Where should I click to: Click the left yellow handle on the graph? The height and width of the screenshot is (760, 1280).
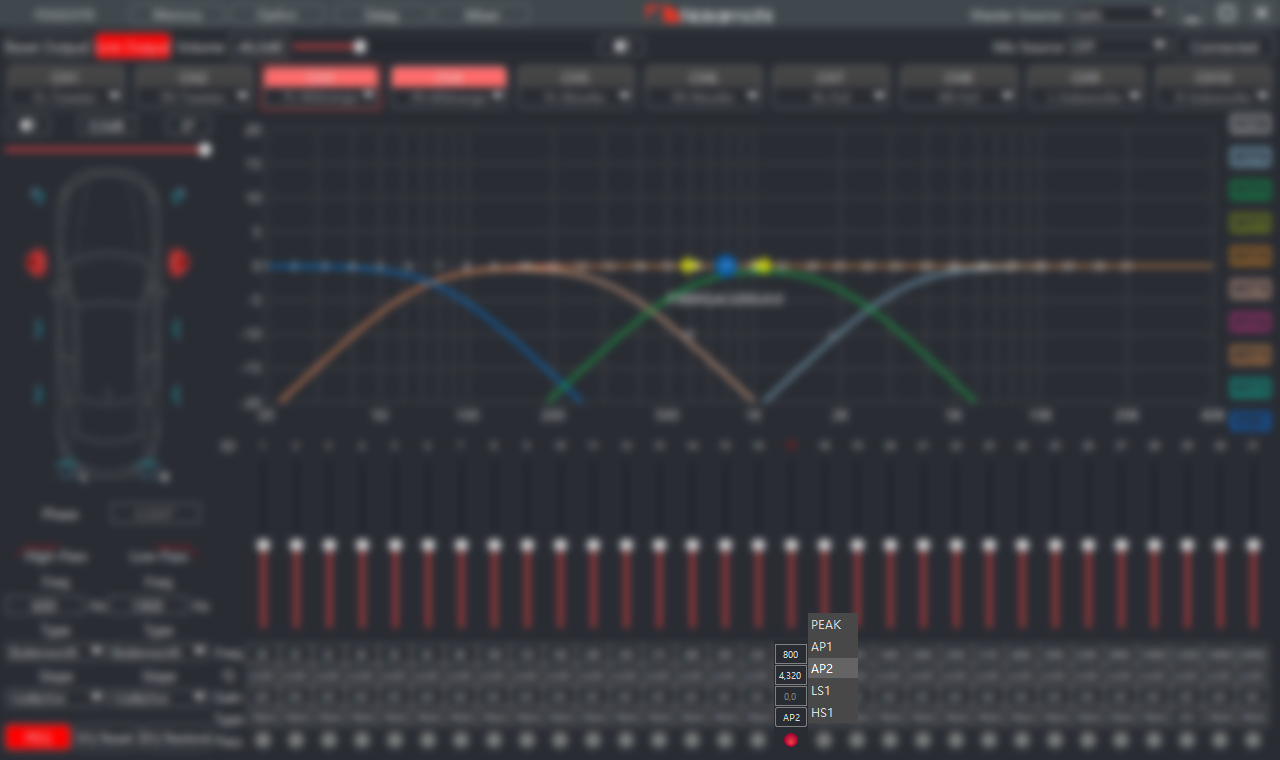[x=688, y=266]
